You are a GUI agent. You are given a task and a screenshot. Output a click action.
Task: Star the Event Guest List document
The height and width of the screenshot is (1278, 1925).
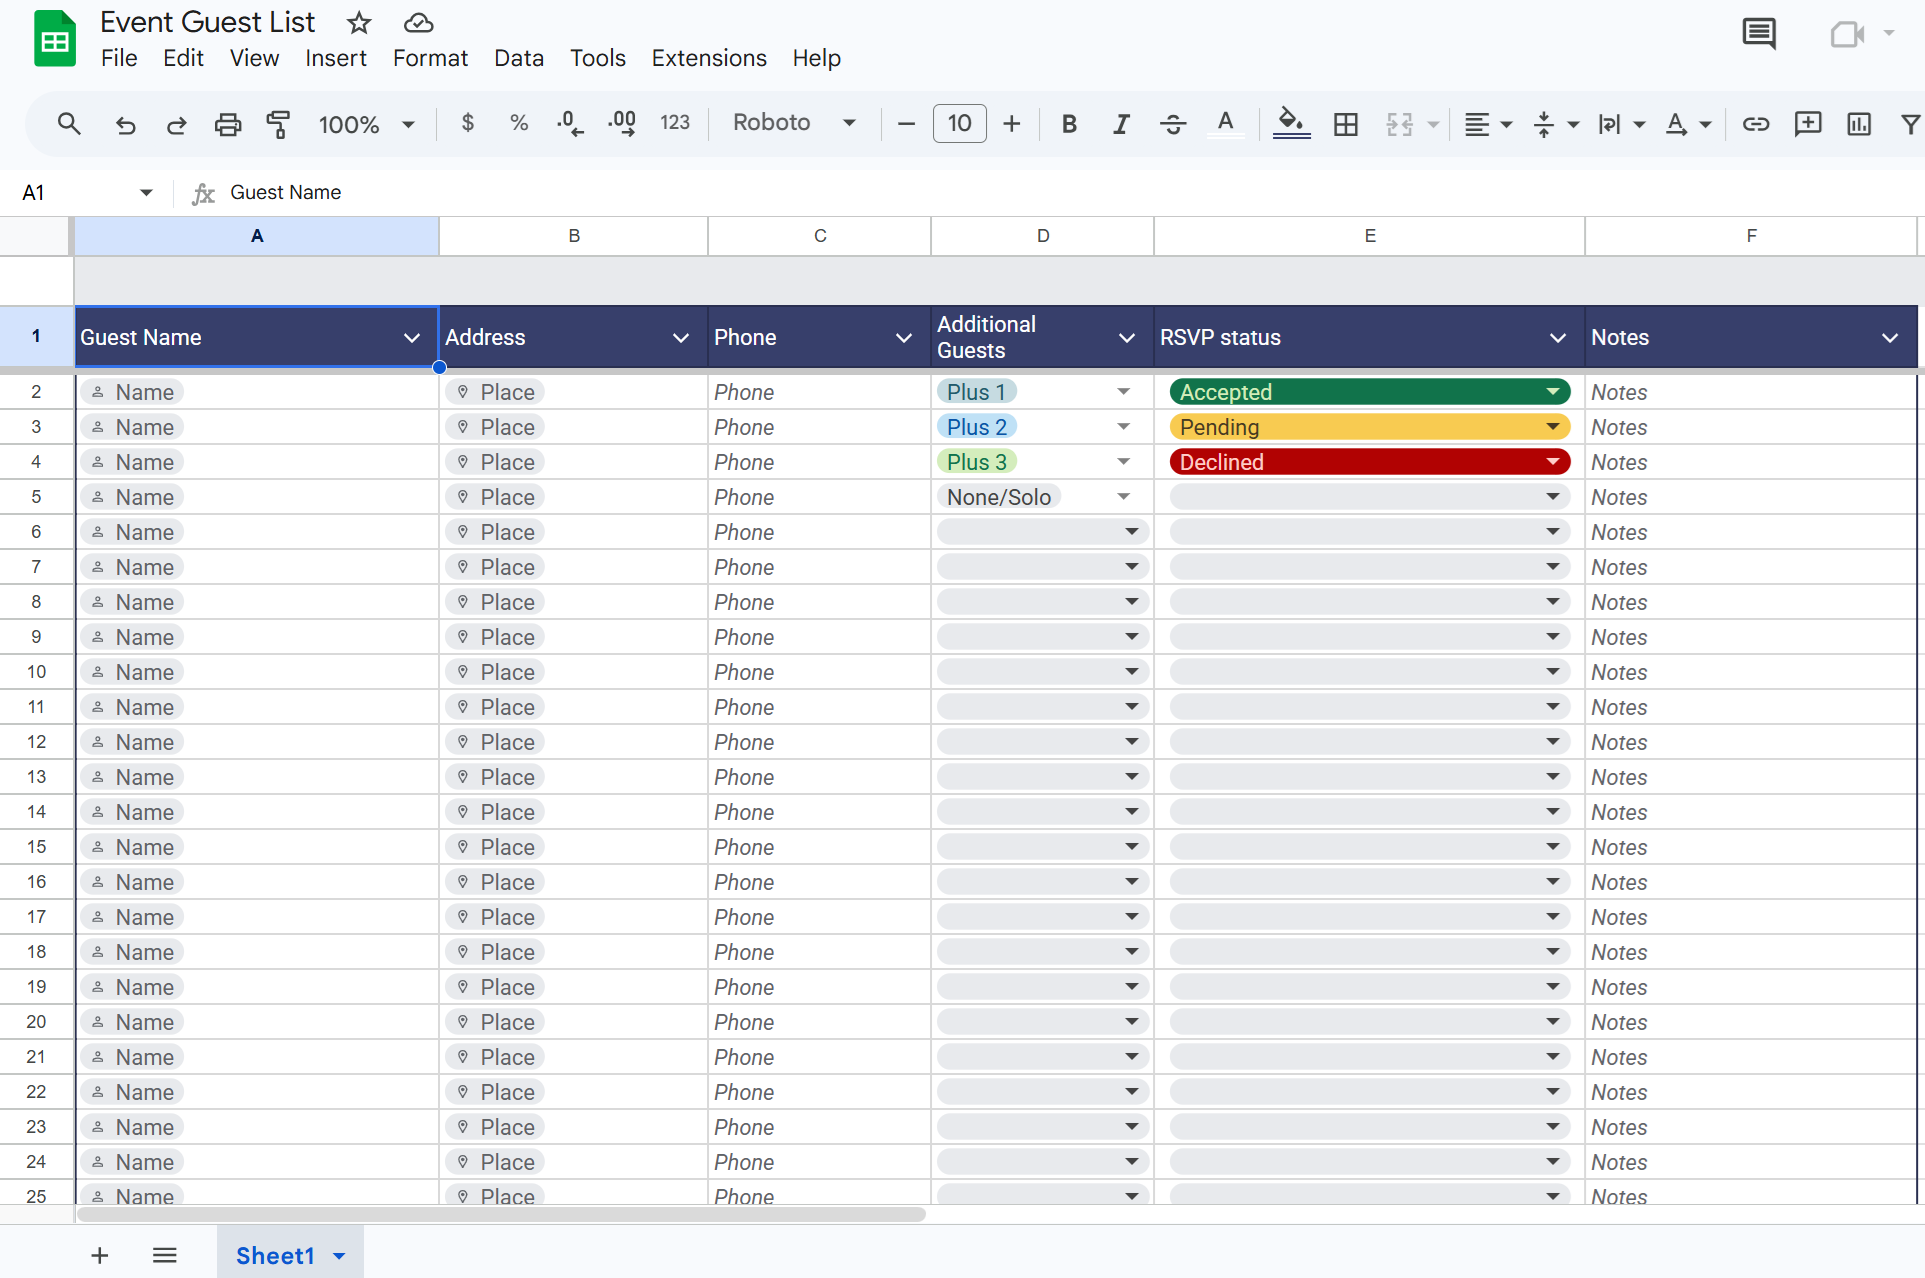click(x=359, y=22)
